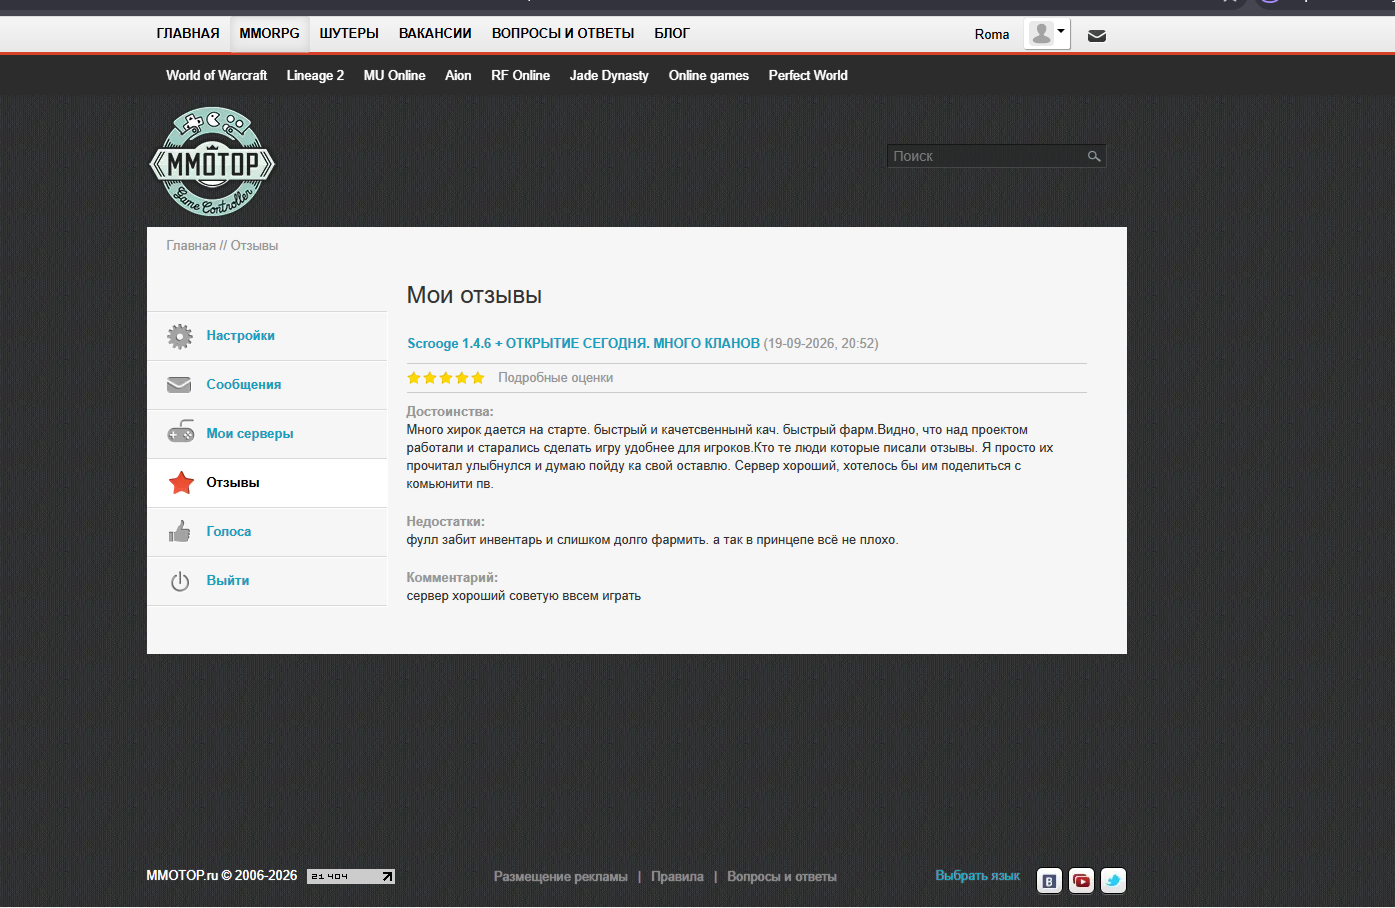Open the Выбрать язык language selector

[x=977, y=876]
